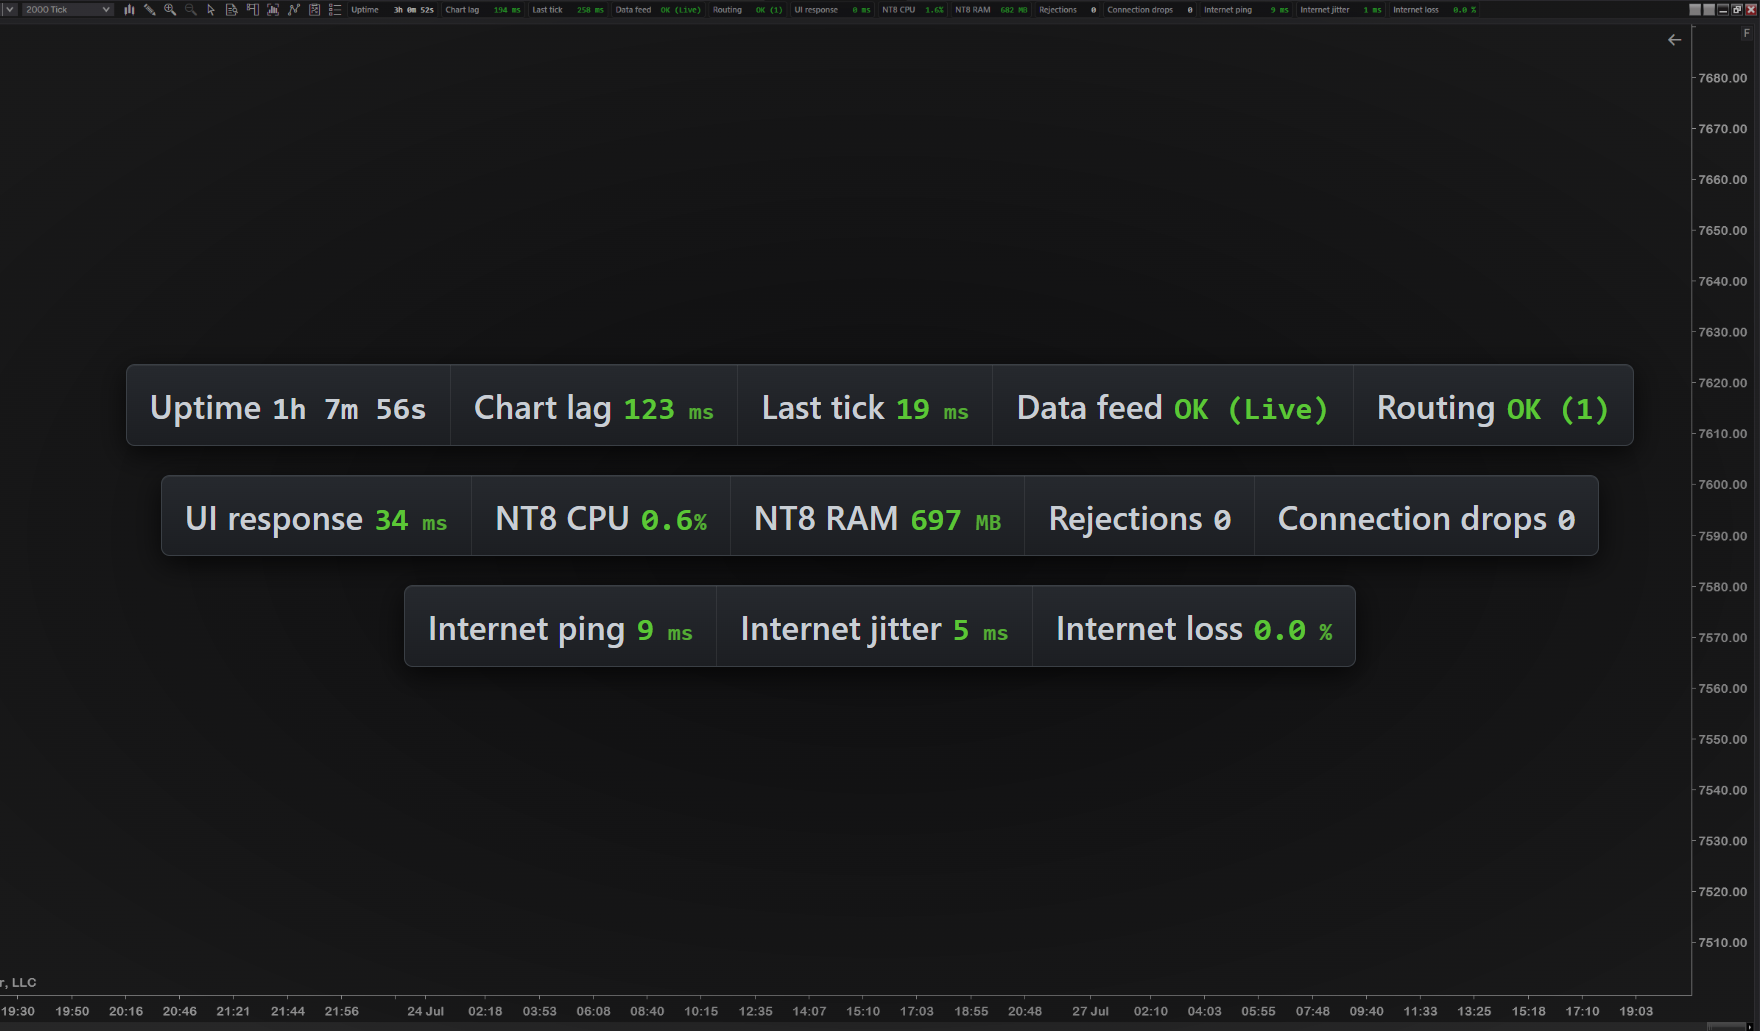Image resolution: width=1760 pixels, height=1031 pixels.
Task: Open the data box icon
Action: point(231,9)
